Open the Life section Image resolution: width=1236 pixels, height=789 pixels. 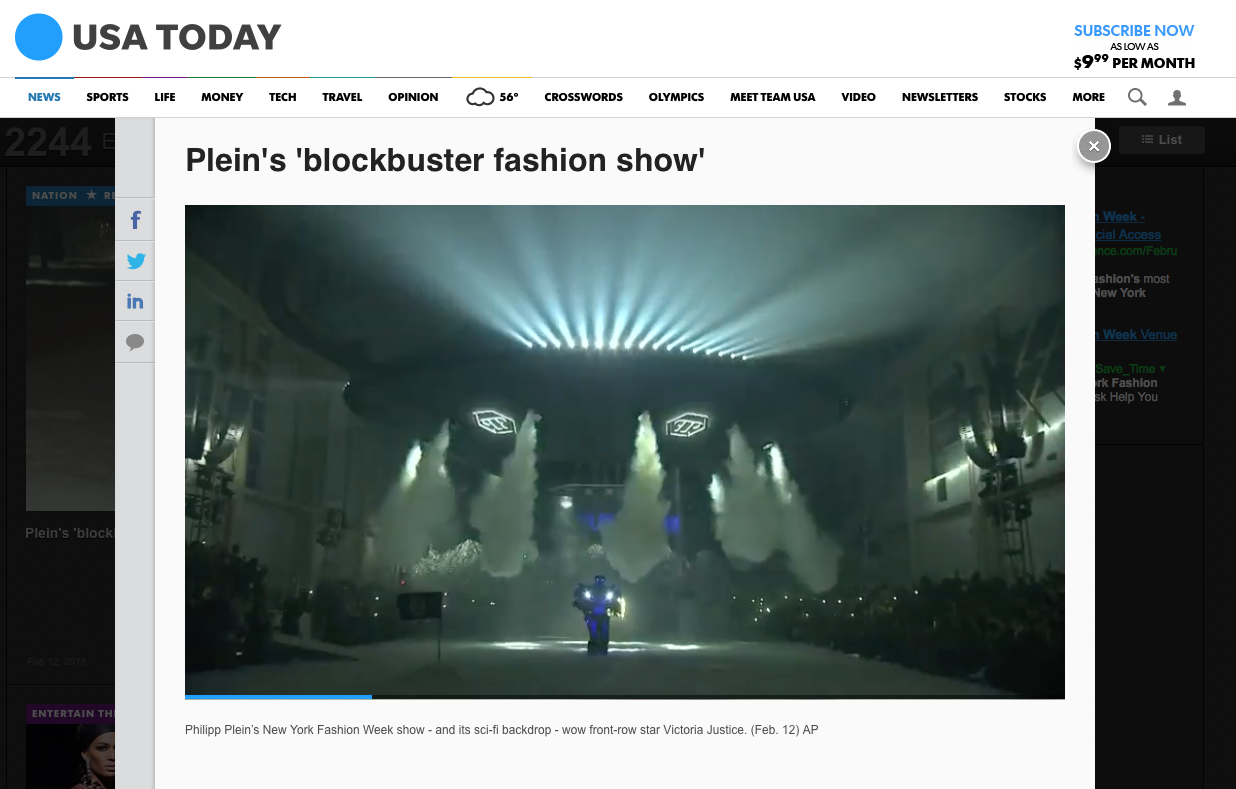(x=165, y=97)
